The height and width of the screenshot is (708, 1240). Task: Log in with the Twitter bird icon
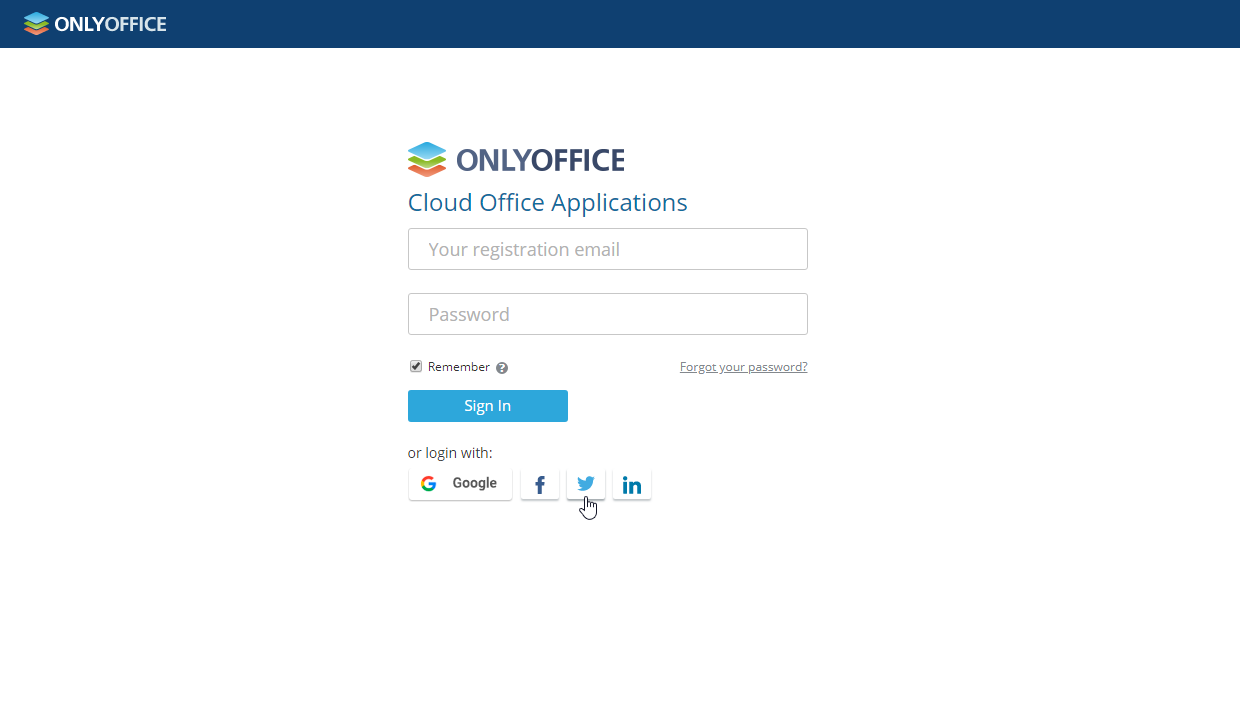click(586, 484)
